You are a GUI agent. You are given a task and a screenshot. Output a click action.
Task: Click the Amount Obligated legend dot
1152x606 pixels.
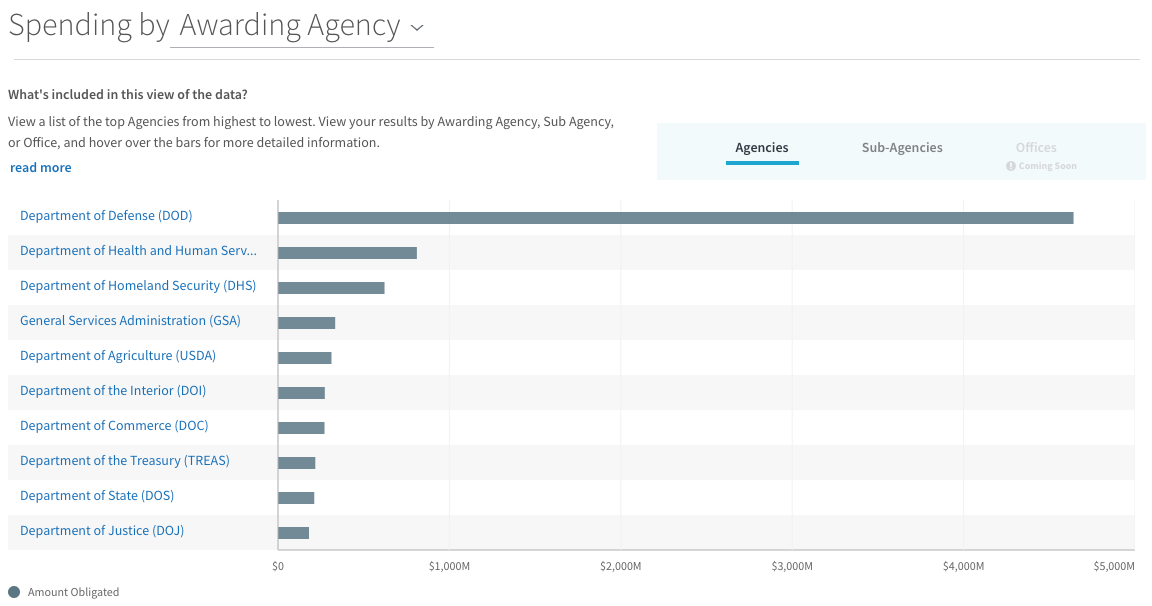(x=14, y=592)
